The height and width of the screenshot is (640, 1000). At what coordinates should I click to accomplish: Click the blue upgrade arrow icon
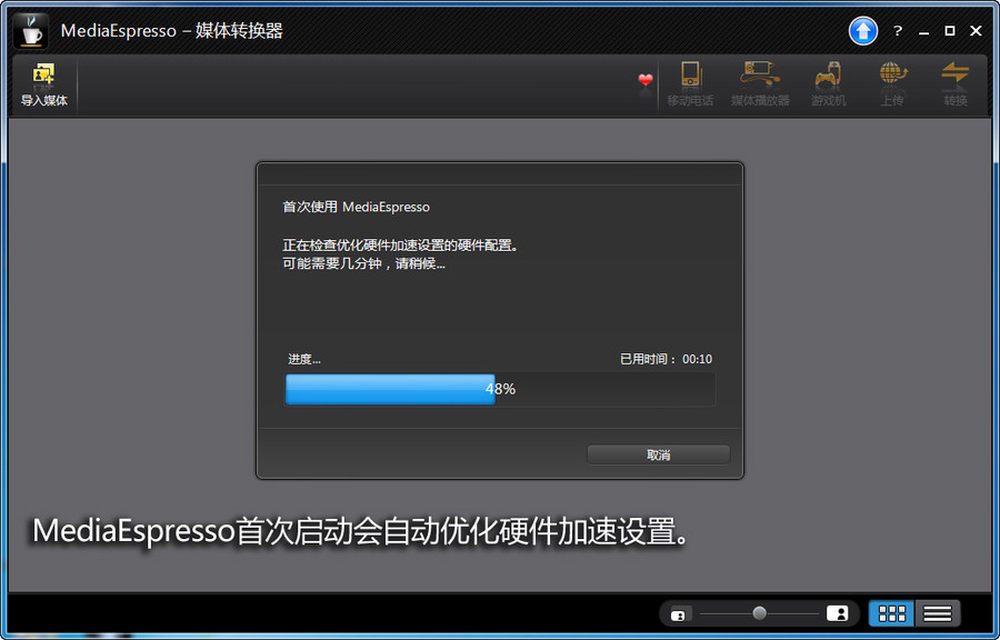pyautogui.click(x=863, y=31)
